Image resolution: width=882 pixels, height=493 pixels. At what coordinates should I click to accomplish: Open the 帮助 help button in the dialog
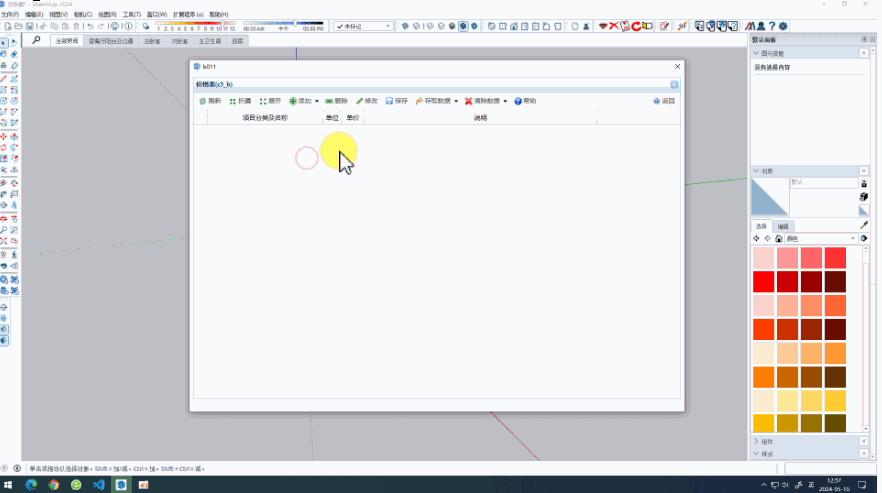point(525,101)
